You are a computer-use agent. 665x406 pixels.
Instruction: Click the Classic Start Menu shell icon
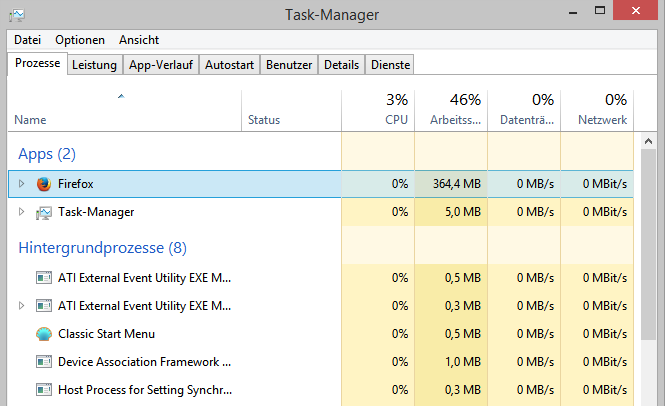[x=43, y=333]
